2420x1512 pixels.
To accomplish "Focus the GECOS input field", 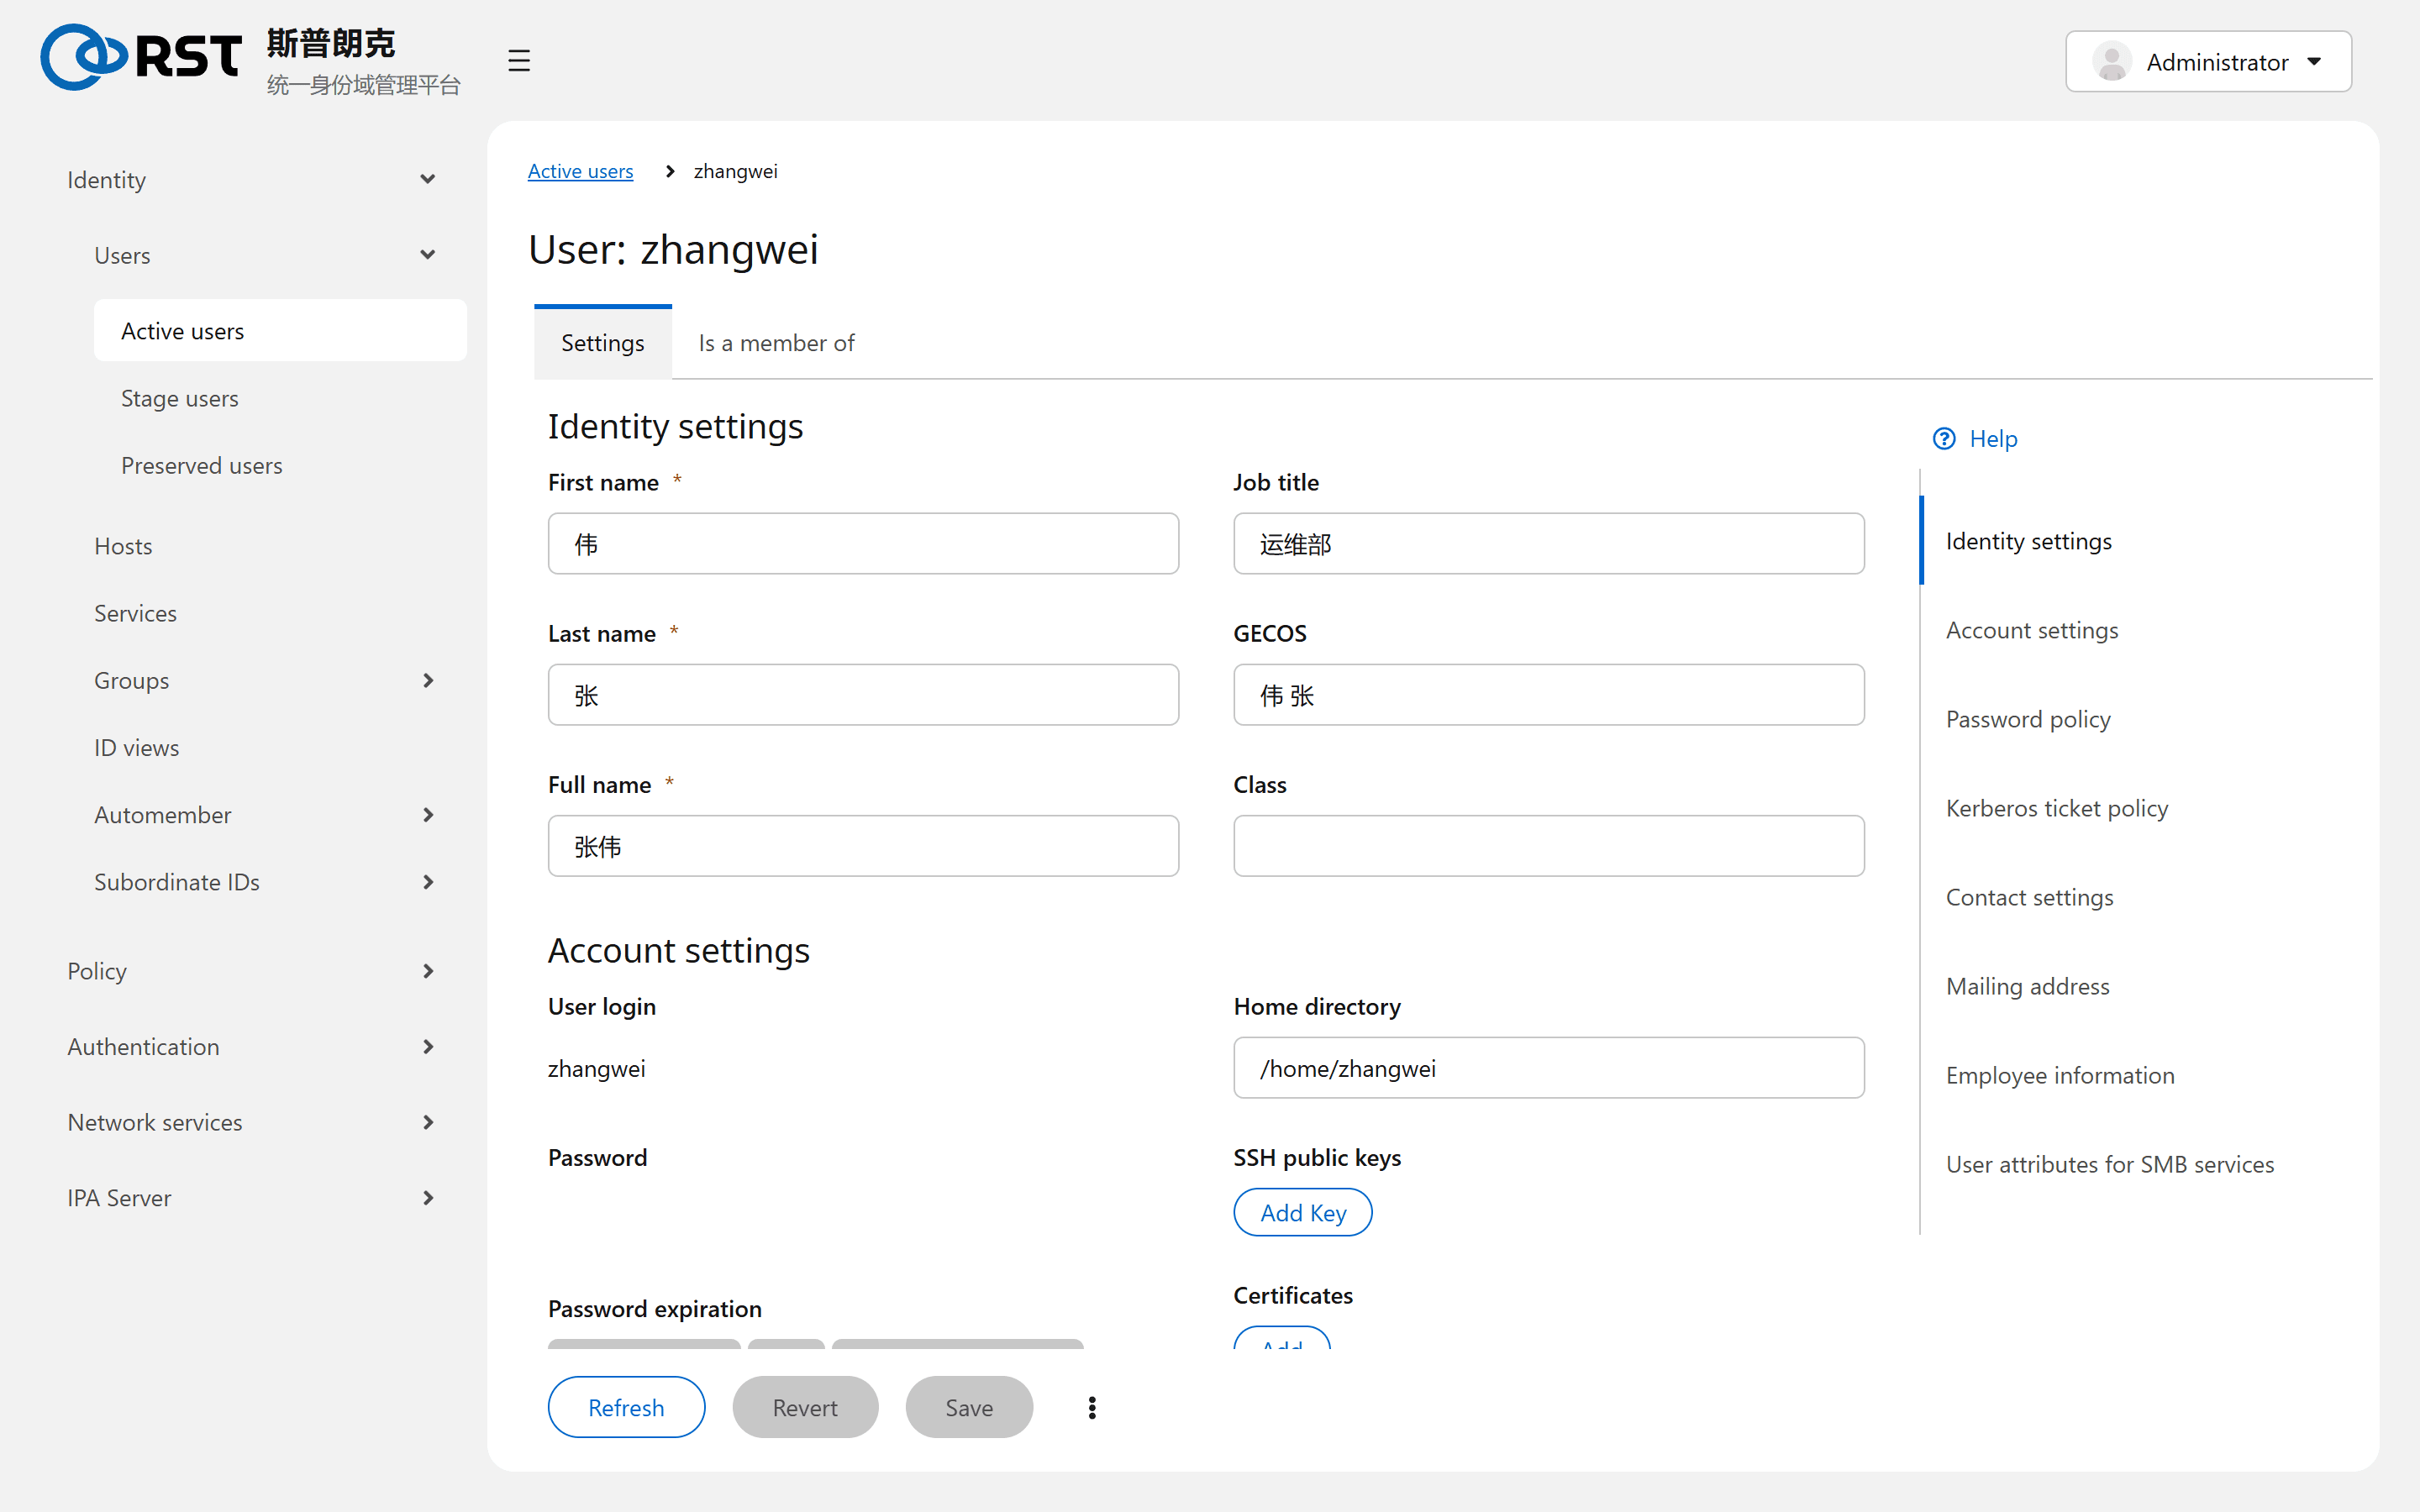I will click(1548, 695).
